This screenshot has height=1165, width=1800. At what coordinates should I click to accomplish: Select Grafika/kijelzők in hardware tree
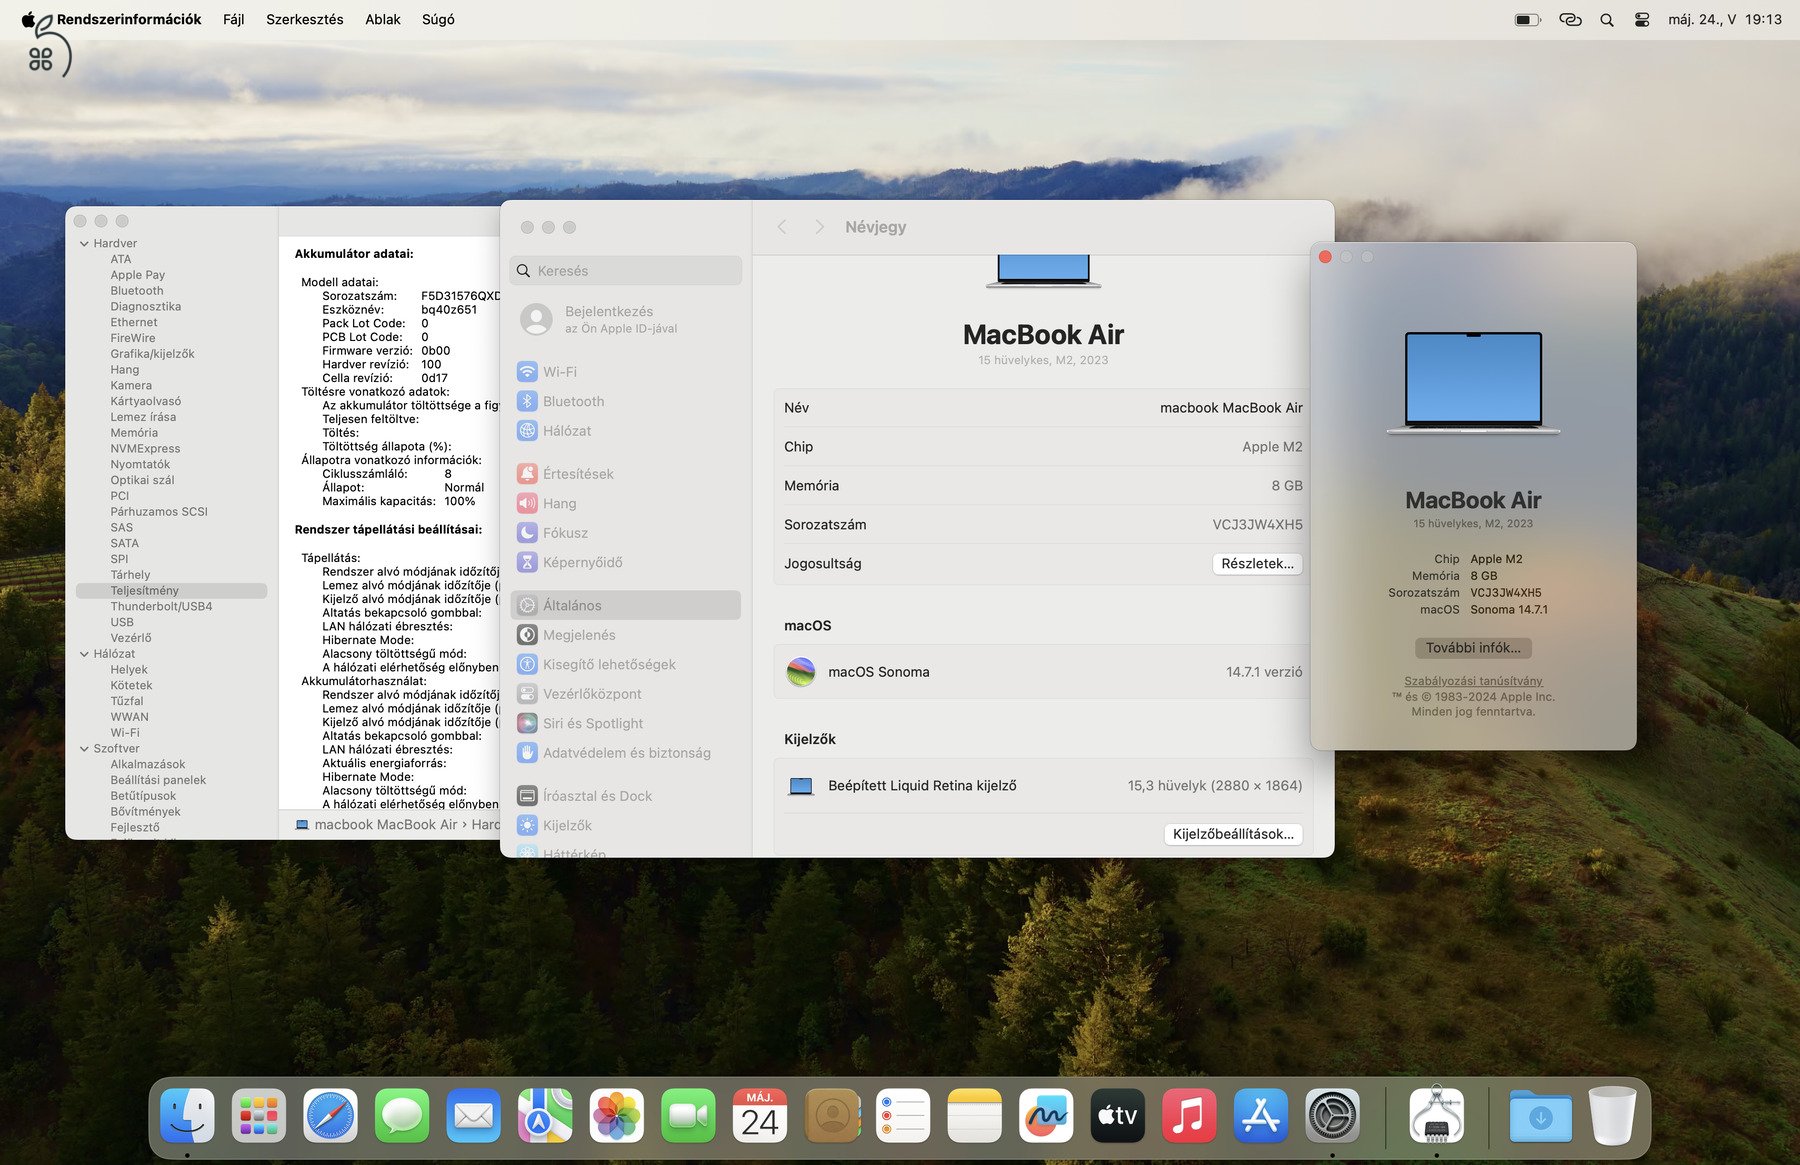pyautogui.click(x=153, y=354)
